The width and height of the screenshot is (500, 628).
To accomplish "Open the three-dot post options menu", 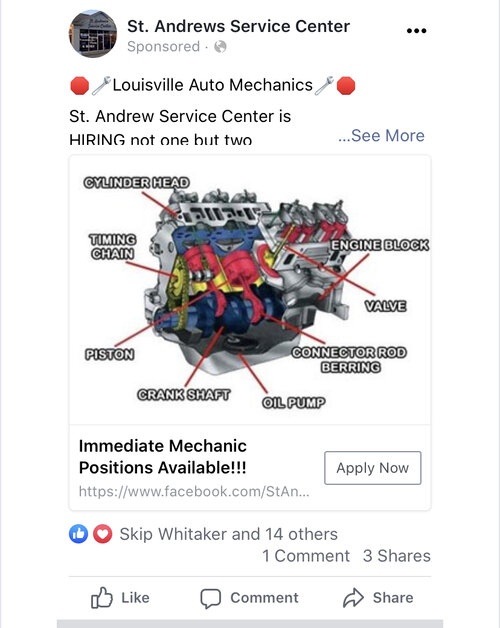I will 416,31.
